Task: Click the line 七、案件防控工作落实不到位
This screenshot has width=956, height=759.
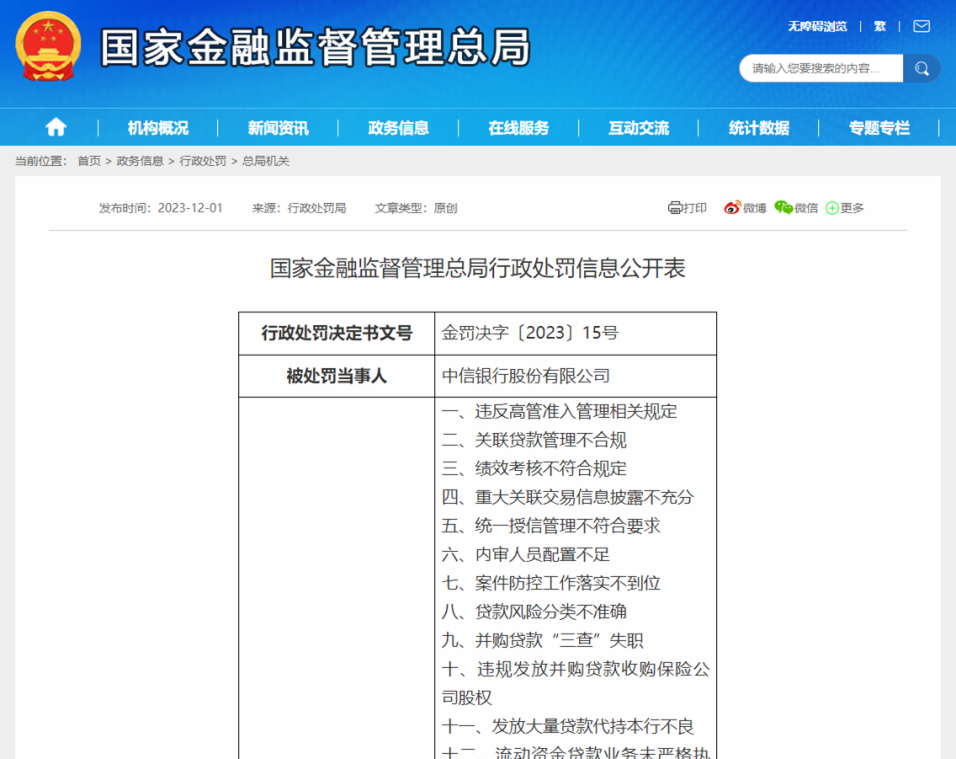Action: tap(551, 583)
